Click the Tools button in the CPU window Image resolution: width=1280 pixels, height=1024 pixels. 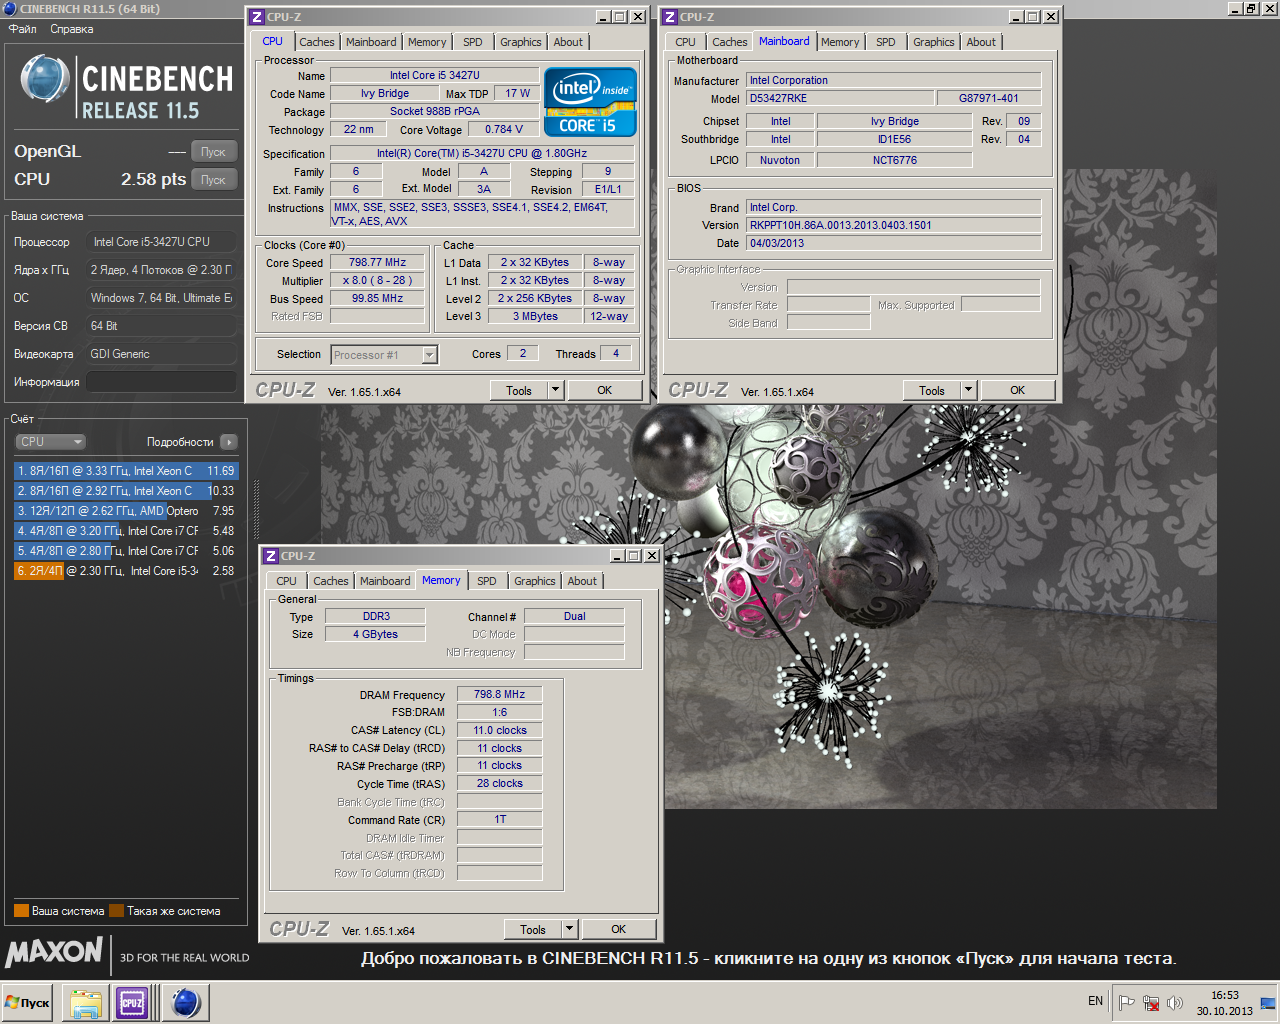tap(519, 391)
